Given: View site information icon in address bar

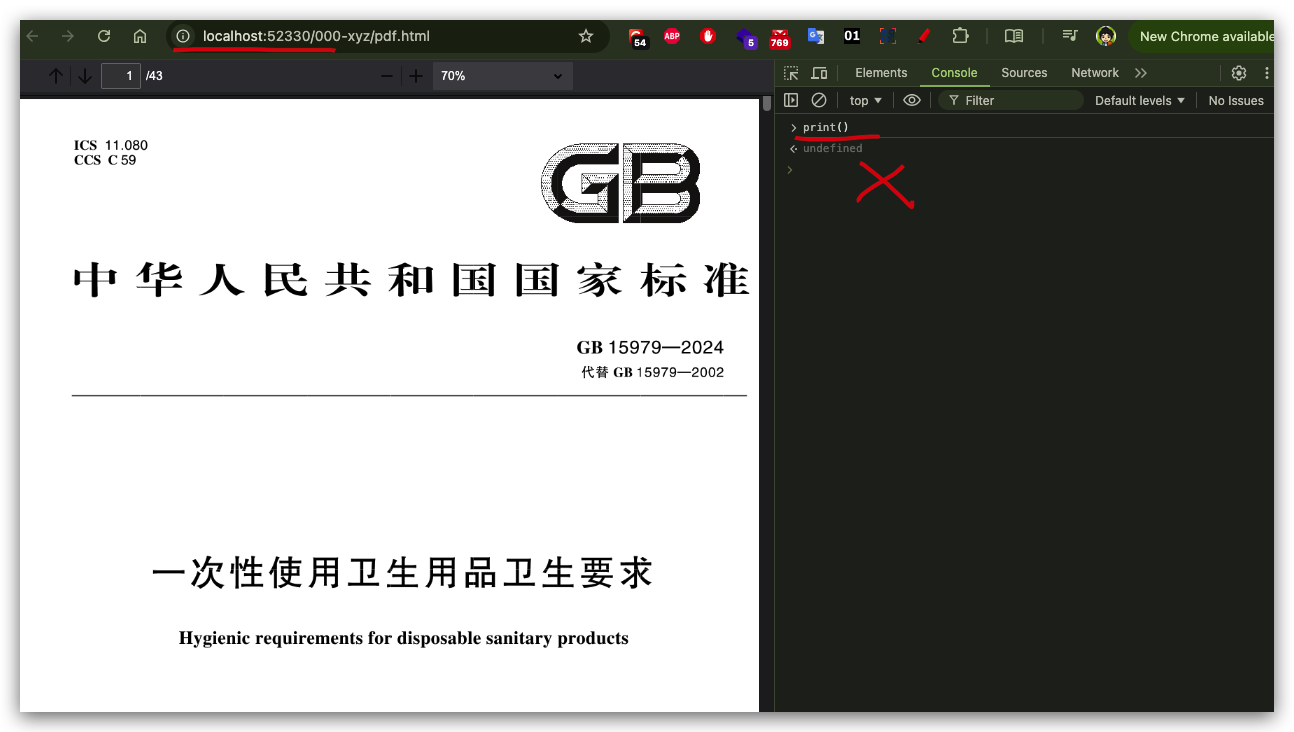Looking at the screenshot, I should 183,36.
